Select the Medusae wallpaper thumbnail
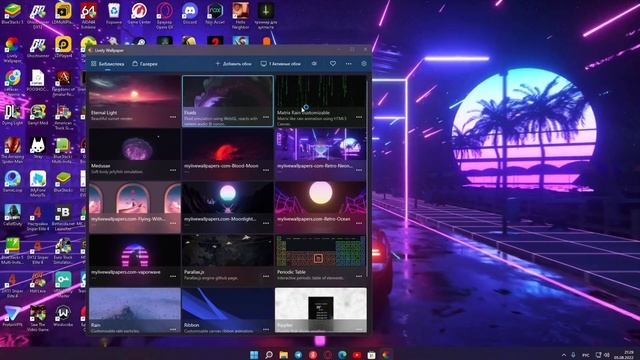 coord(135,154)
